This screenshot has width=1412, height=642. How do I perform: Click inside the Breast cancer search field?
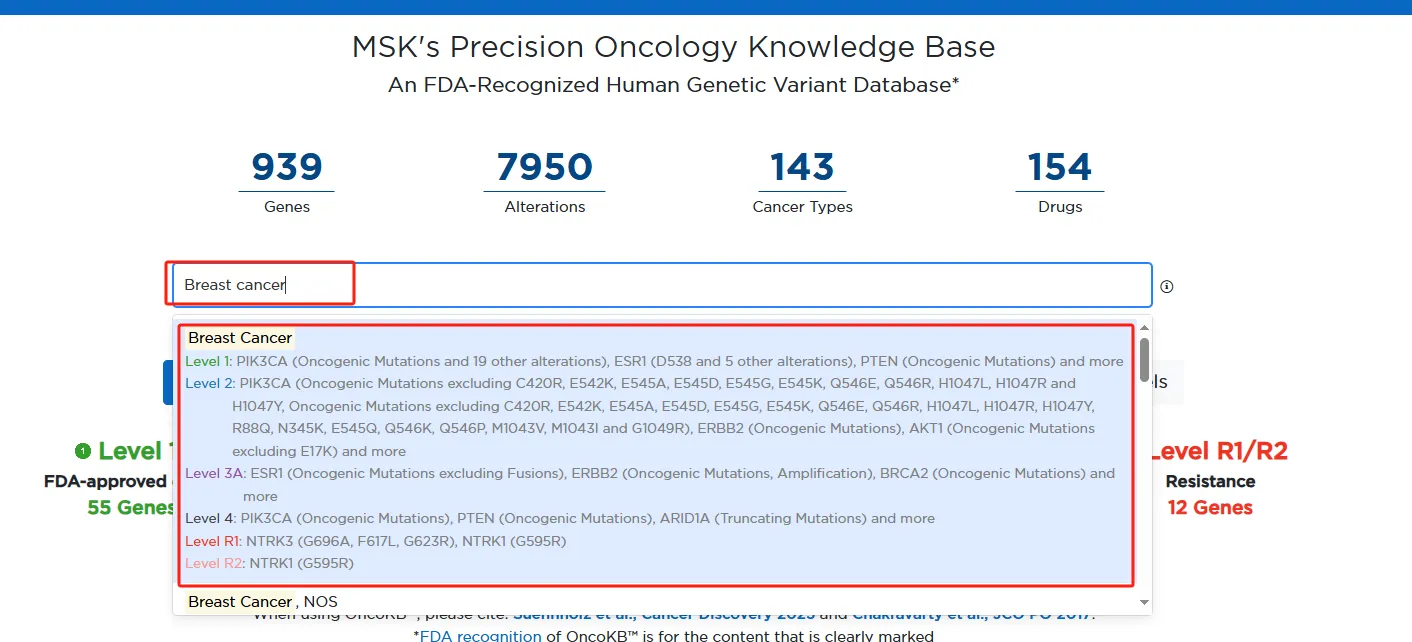(660, 285)
